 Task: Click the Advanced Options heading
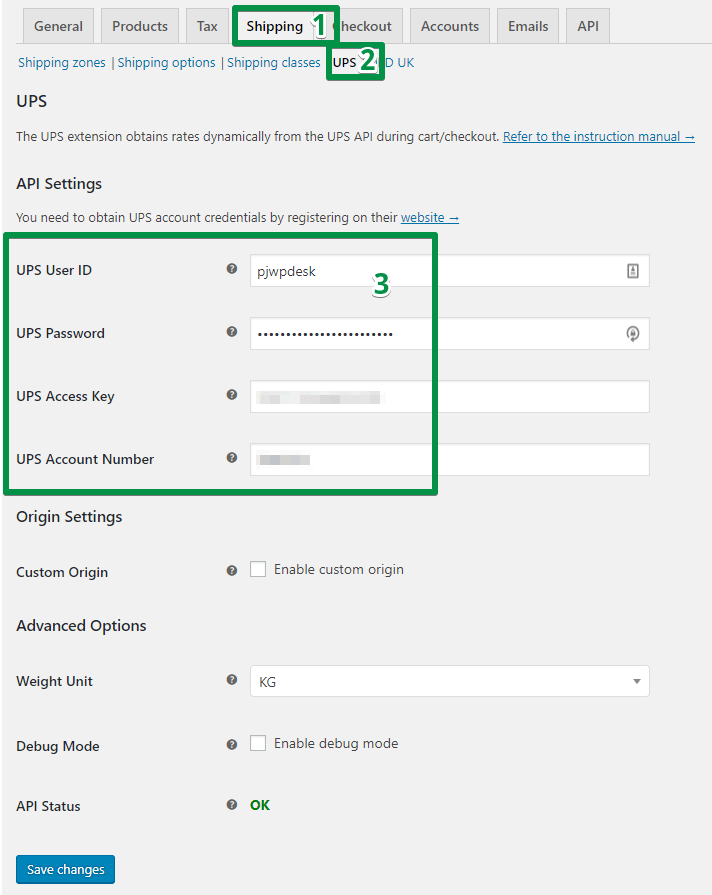point(81,626)
